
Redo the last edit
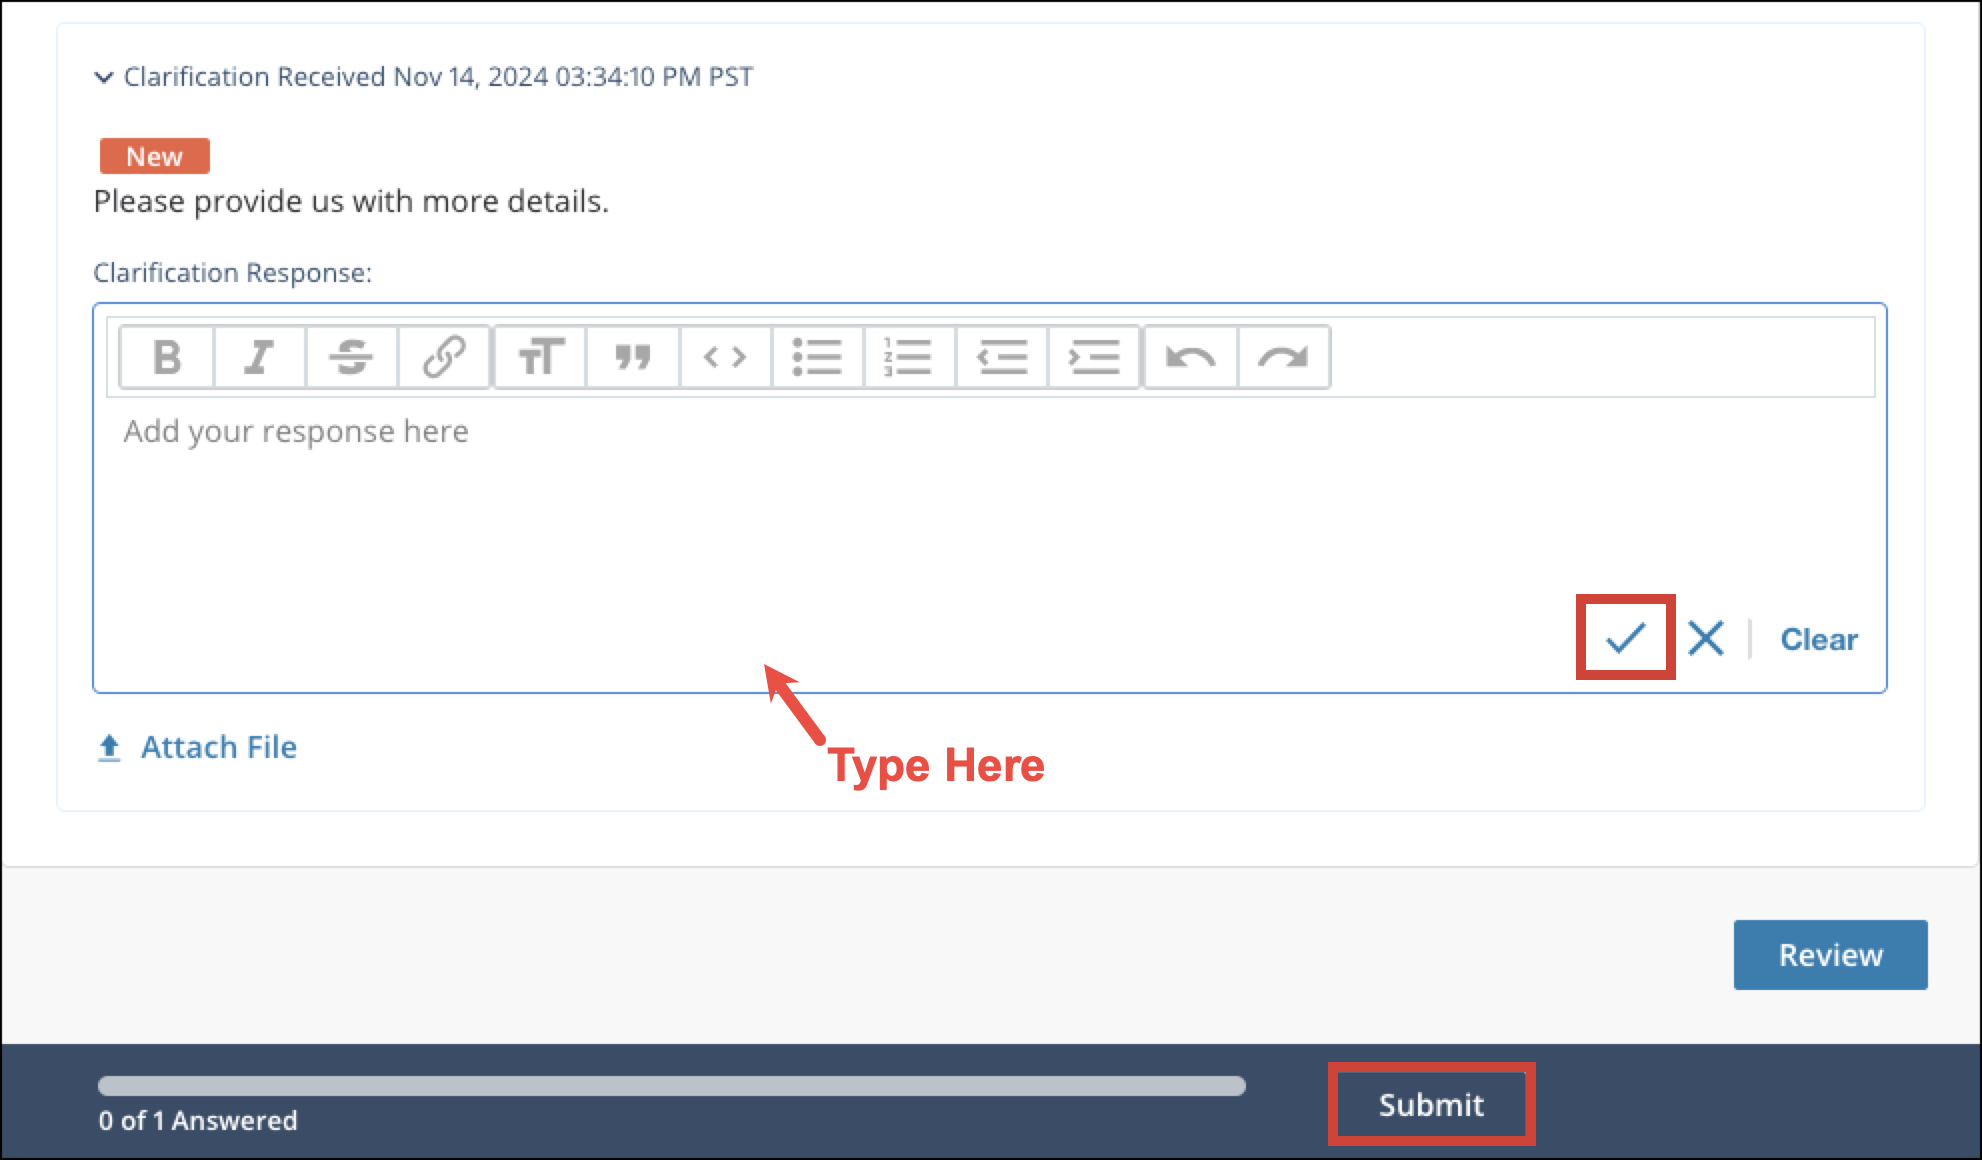(x=1283, y=357)
